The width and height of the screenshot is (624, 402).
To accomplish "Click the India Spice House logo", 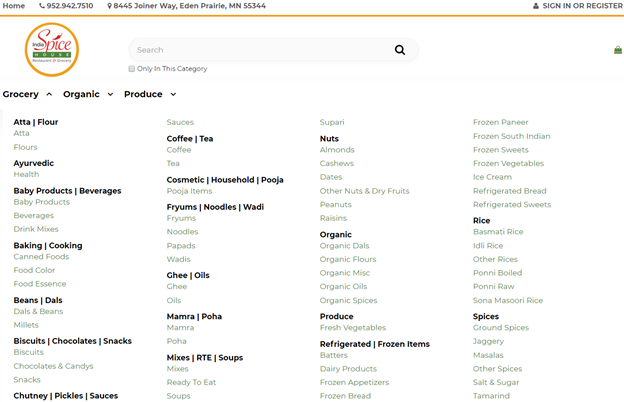I will pyautogui.click(x=52, y=49).
